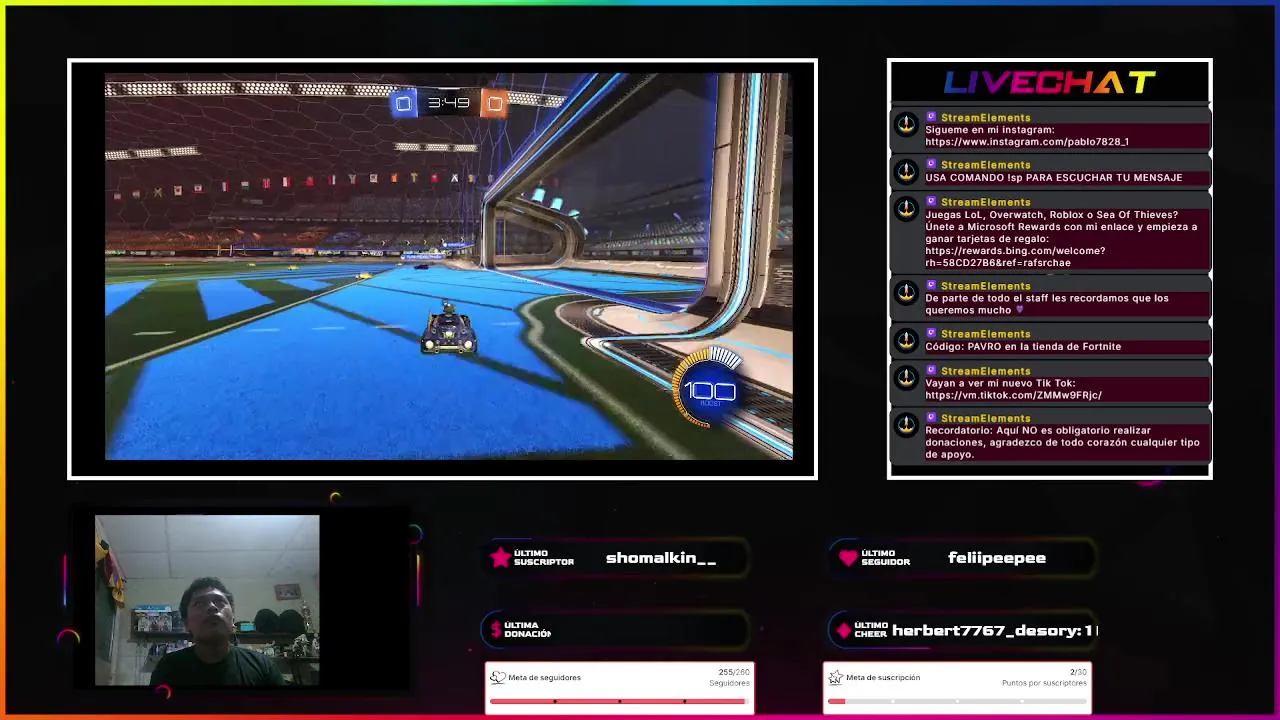1280x720 pixels.
Task: Click the LIVECHAT header title
Action: click(1050, 83)
